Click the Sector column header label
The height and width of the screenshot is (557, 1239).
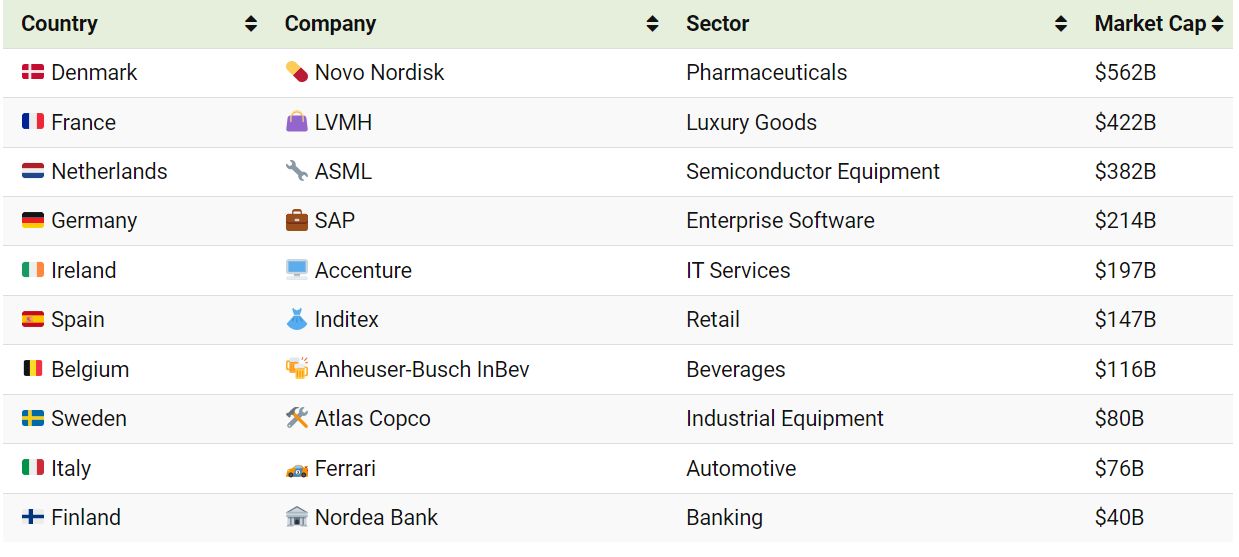[x=717, y=24]
